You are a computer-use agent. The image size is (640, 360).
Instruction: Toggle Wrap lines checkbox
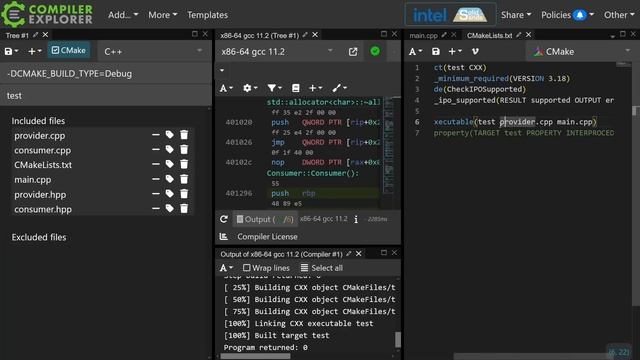pyautogui.click(x=266, y=268)
